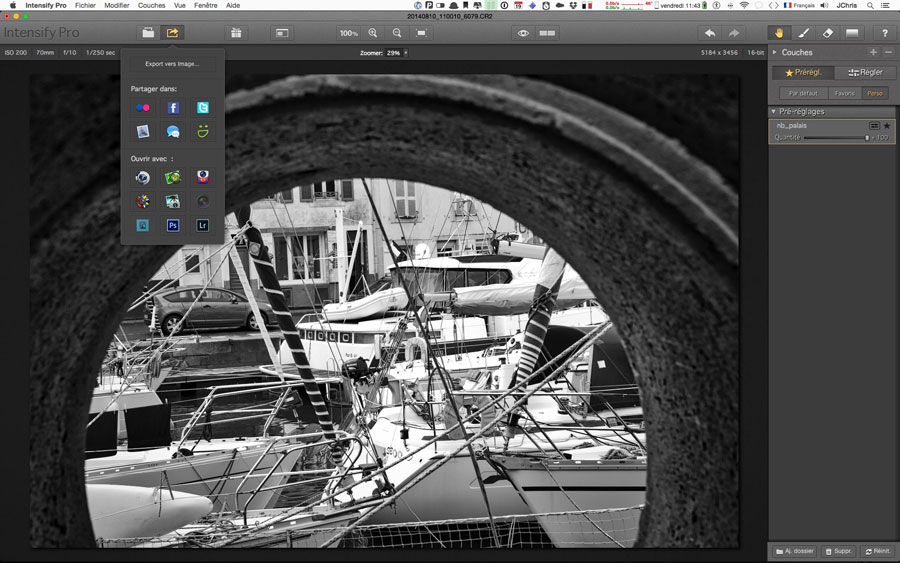Expand the Couches panel
The width and height of the screenshot is (900, 563).
775,52
